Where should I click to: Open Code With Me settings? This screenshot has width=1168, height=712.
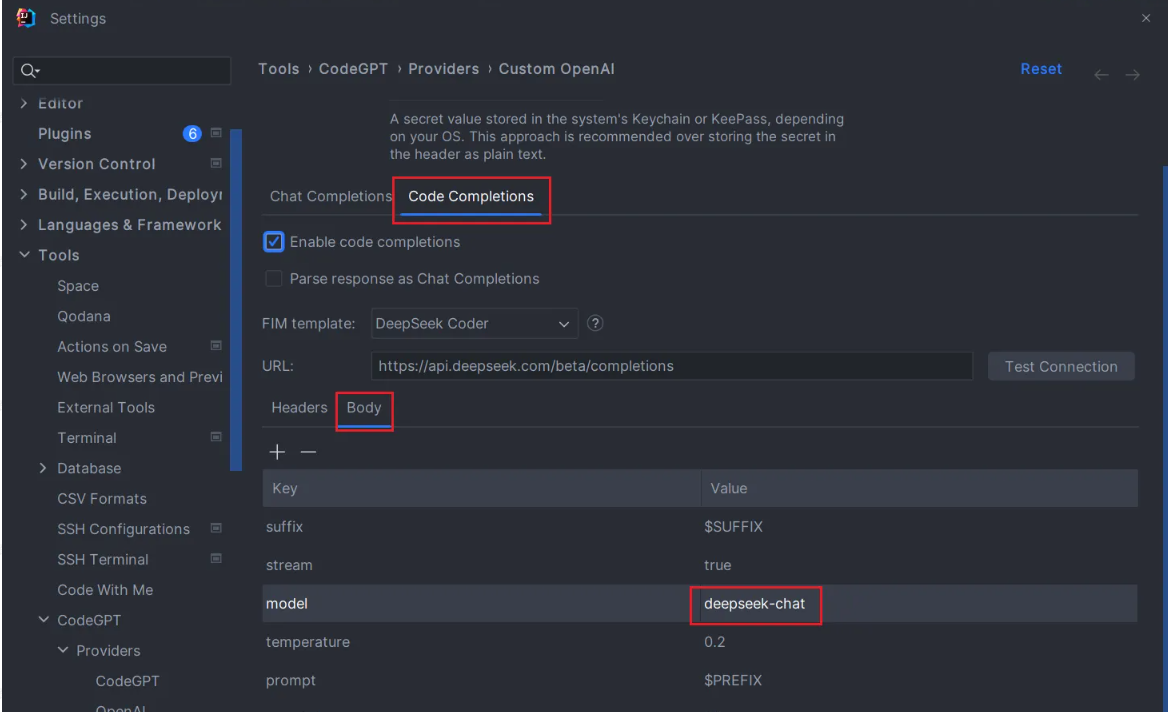point(105,590)
